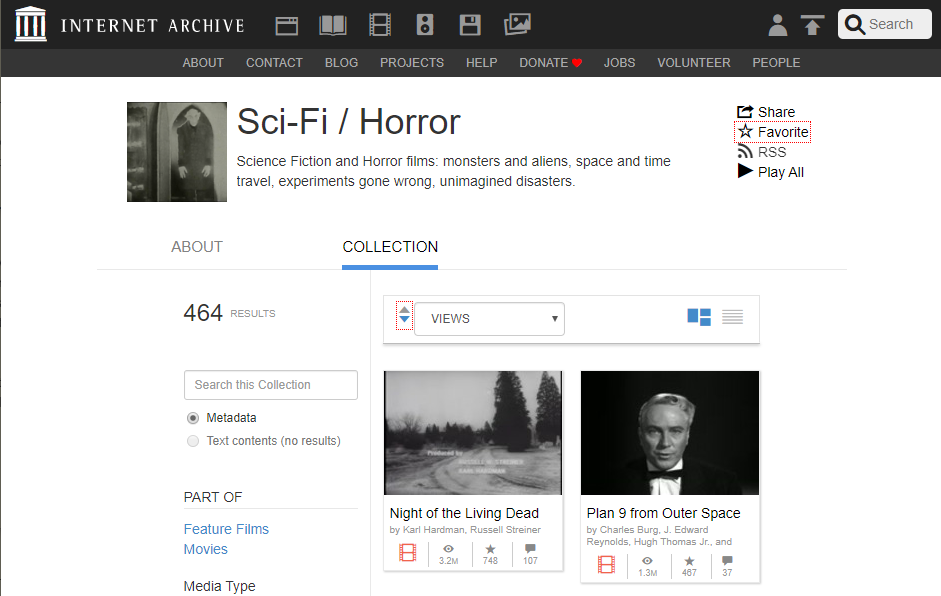
Task: Click the Play All text link
Action: point(780,172)
